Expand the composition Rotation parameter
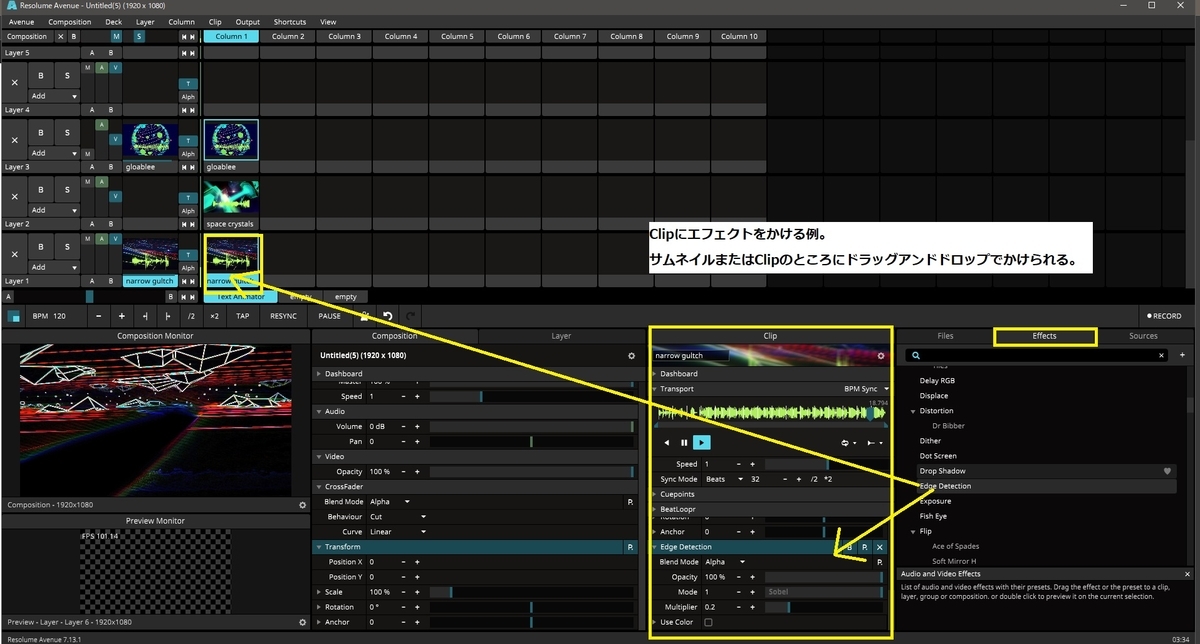The width and height of the screenshot is (1200, 644). [320, 607]
